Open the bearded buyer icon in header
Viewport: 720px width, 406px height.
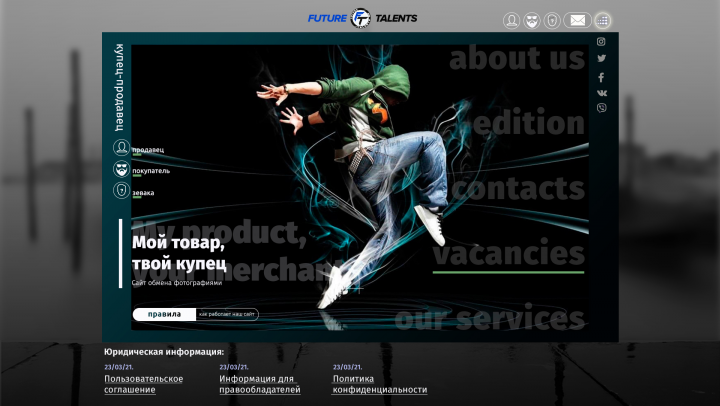click(532, 21)
